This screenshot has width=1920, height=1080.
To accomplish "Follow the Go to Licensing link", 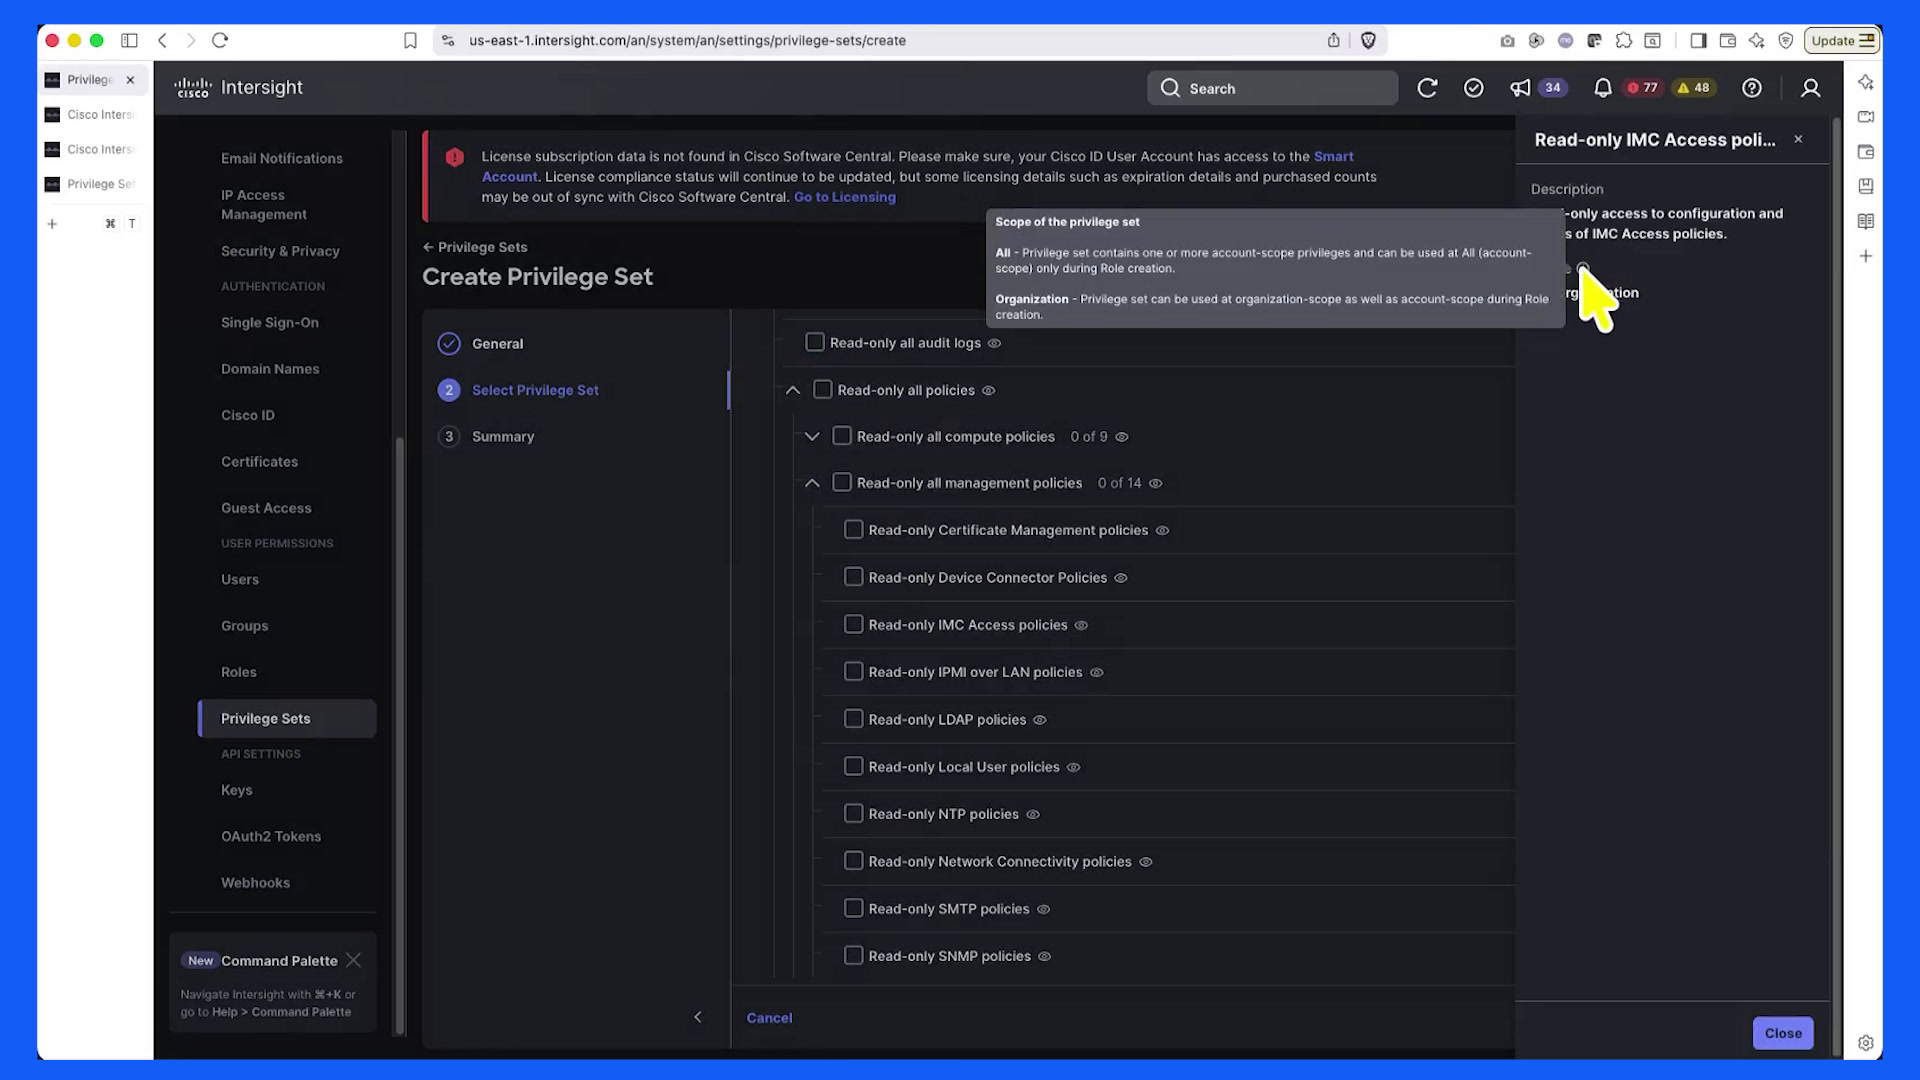I will click(845, 197).
